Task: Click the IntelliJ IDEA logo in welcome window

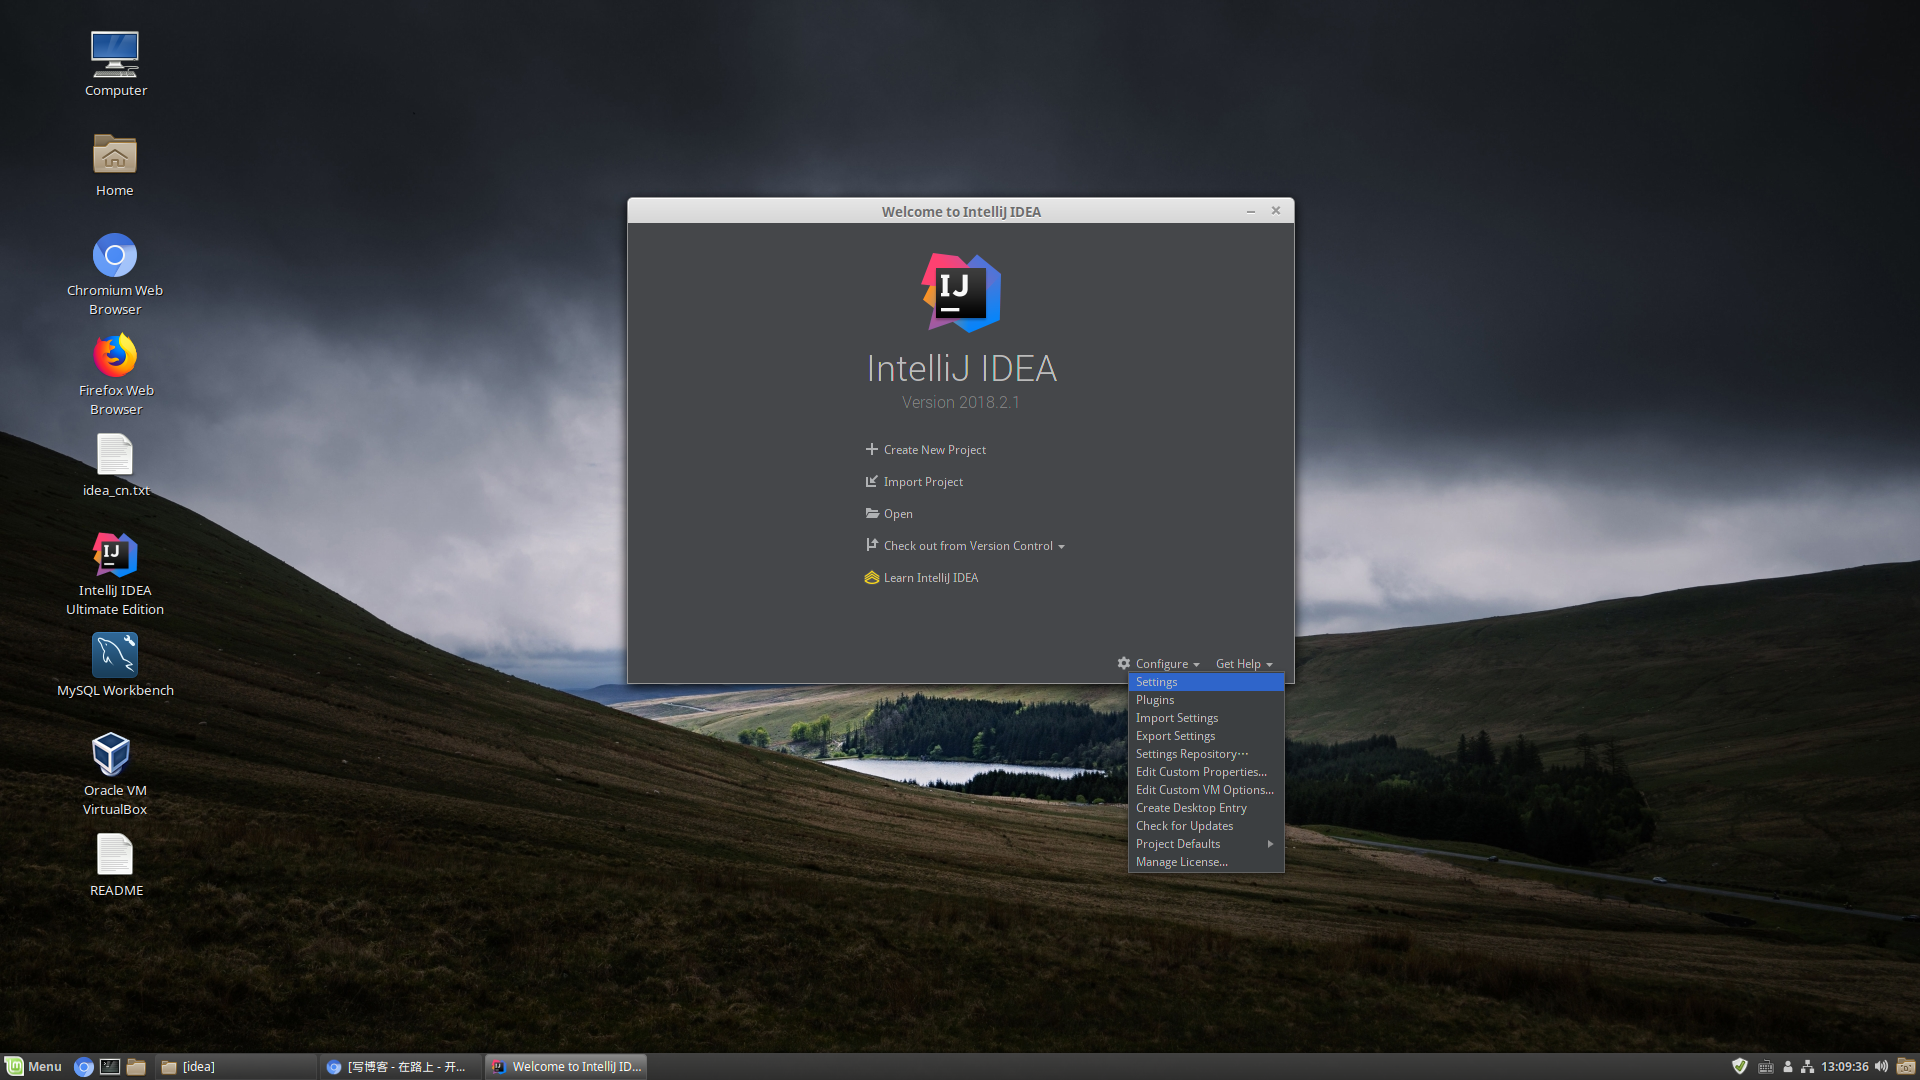Action: (961, 292)
